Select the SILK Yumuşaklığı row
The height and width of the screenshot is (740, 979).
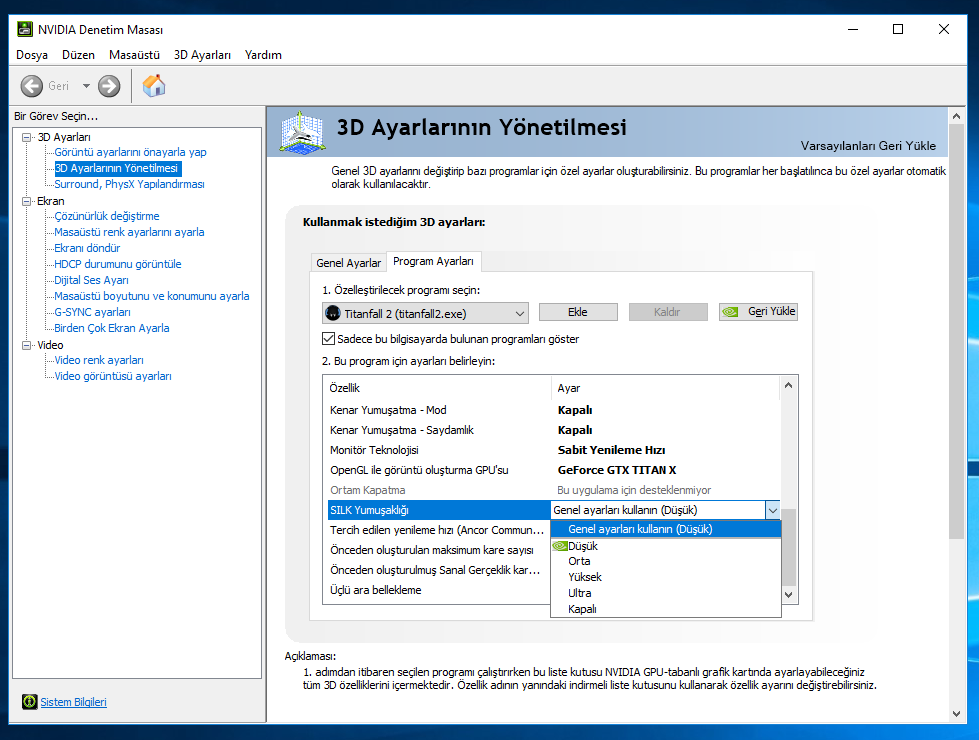438,510
